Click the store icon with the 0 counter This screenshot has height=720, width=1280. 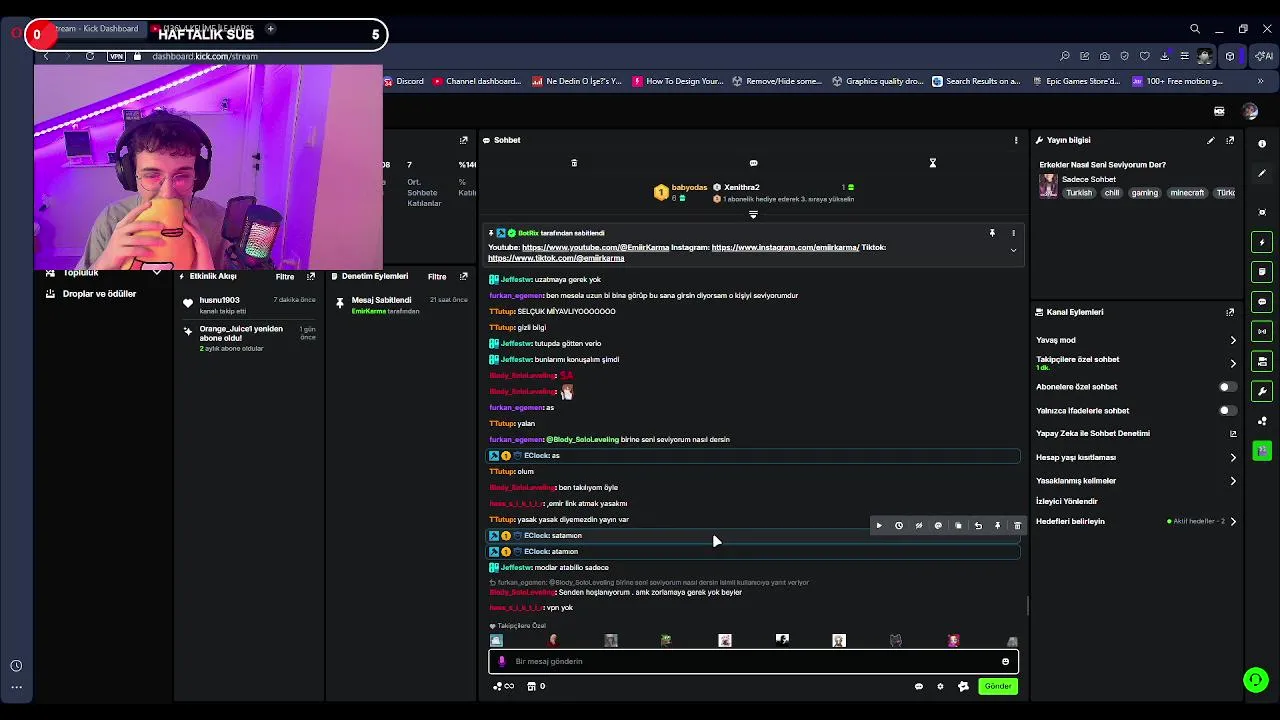(x=535, y=686)
